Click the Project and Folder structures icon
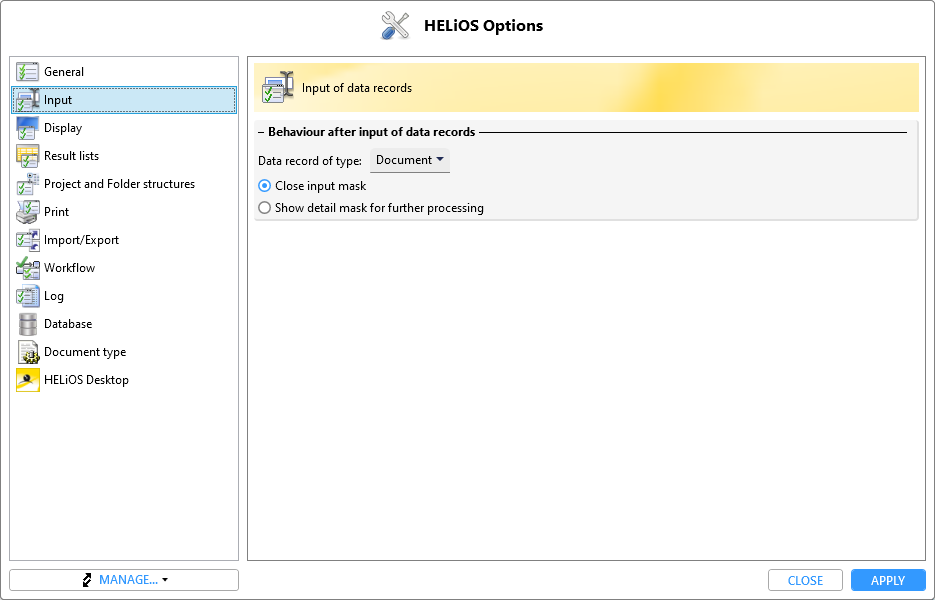Screen dimensions: 935x600 (x=27, y=184)
